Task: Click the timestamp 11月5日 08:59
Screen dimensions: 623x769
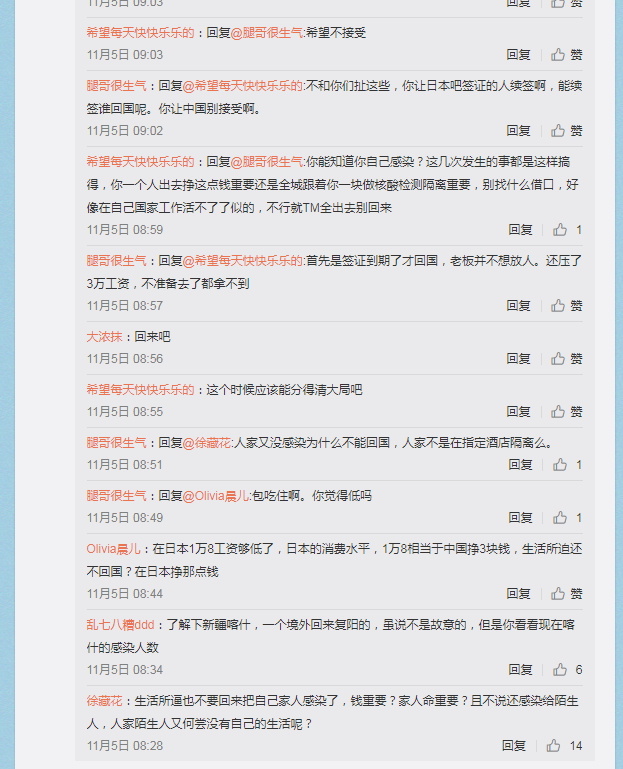Action: [x=125, y=230]
